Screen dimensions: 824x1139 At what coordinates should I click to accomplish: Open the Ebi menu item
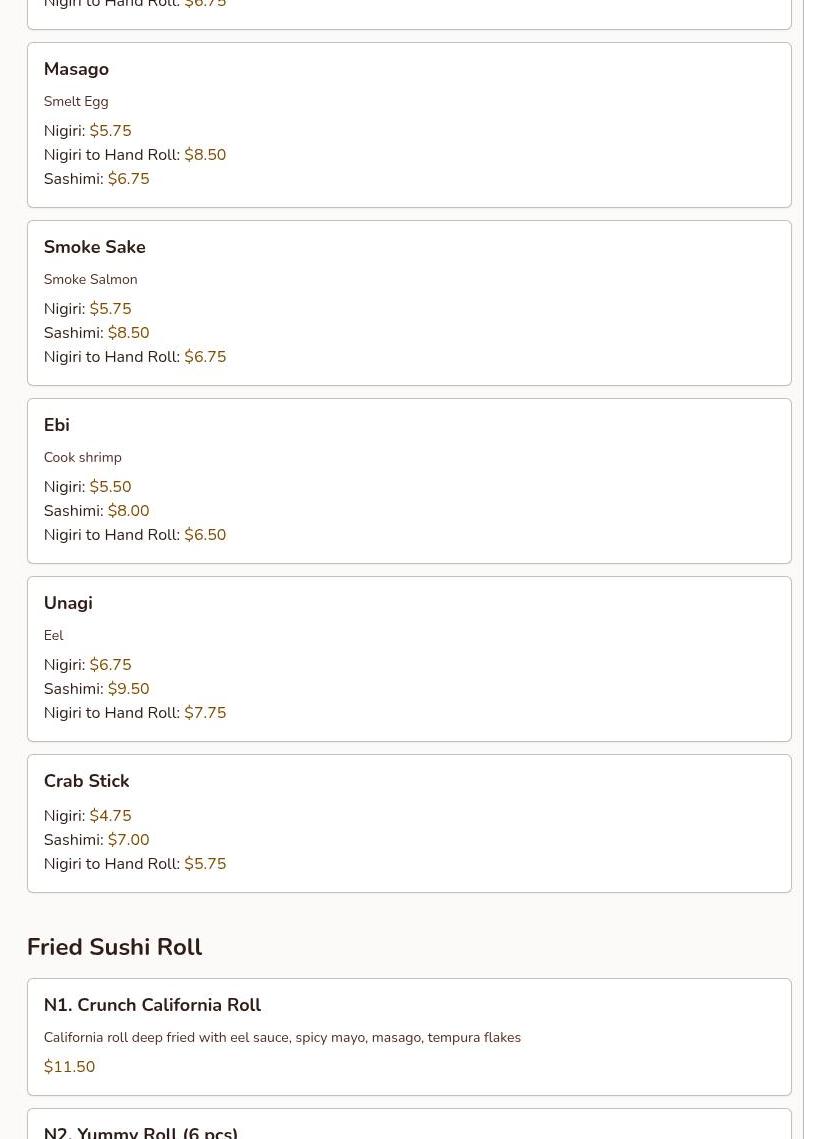click(x=56, y=425)
